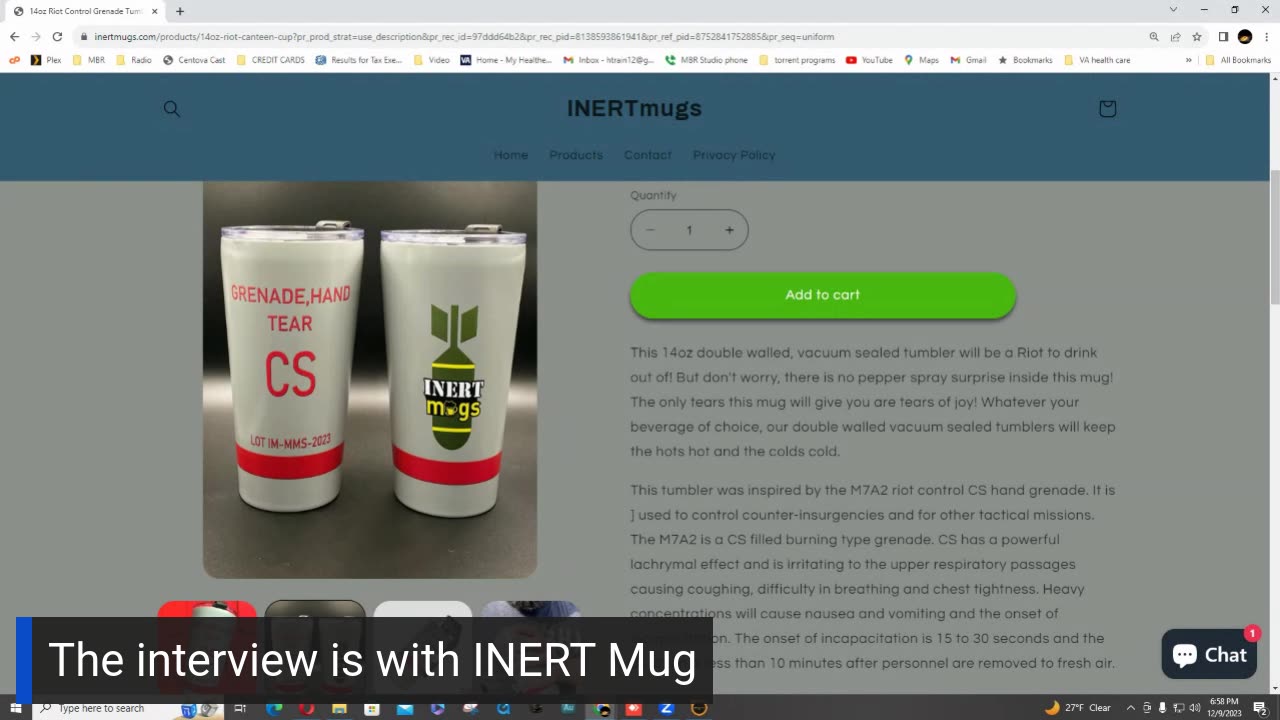This screenshot has height=720, width=1280.
Task: Open the volume speaker icon in system tray
Action: pos(1195,708)
